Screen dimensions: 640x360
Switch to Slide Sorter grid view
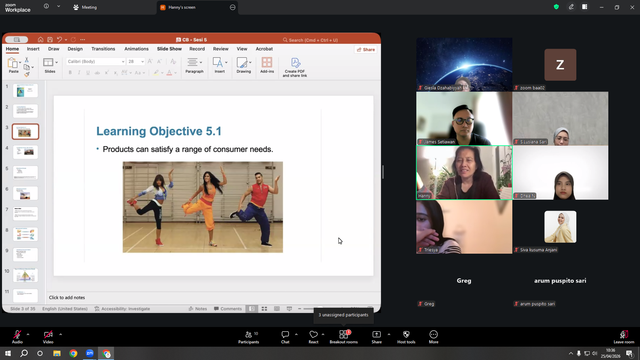[264, 309]
